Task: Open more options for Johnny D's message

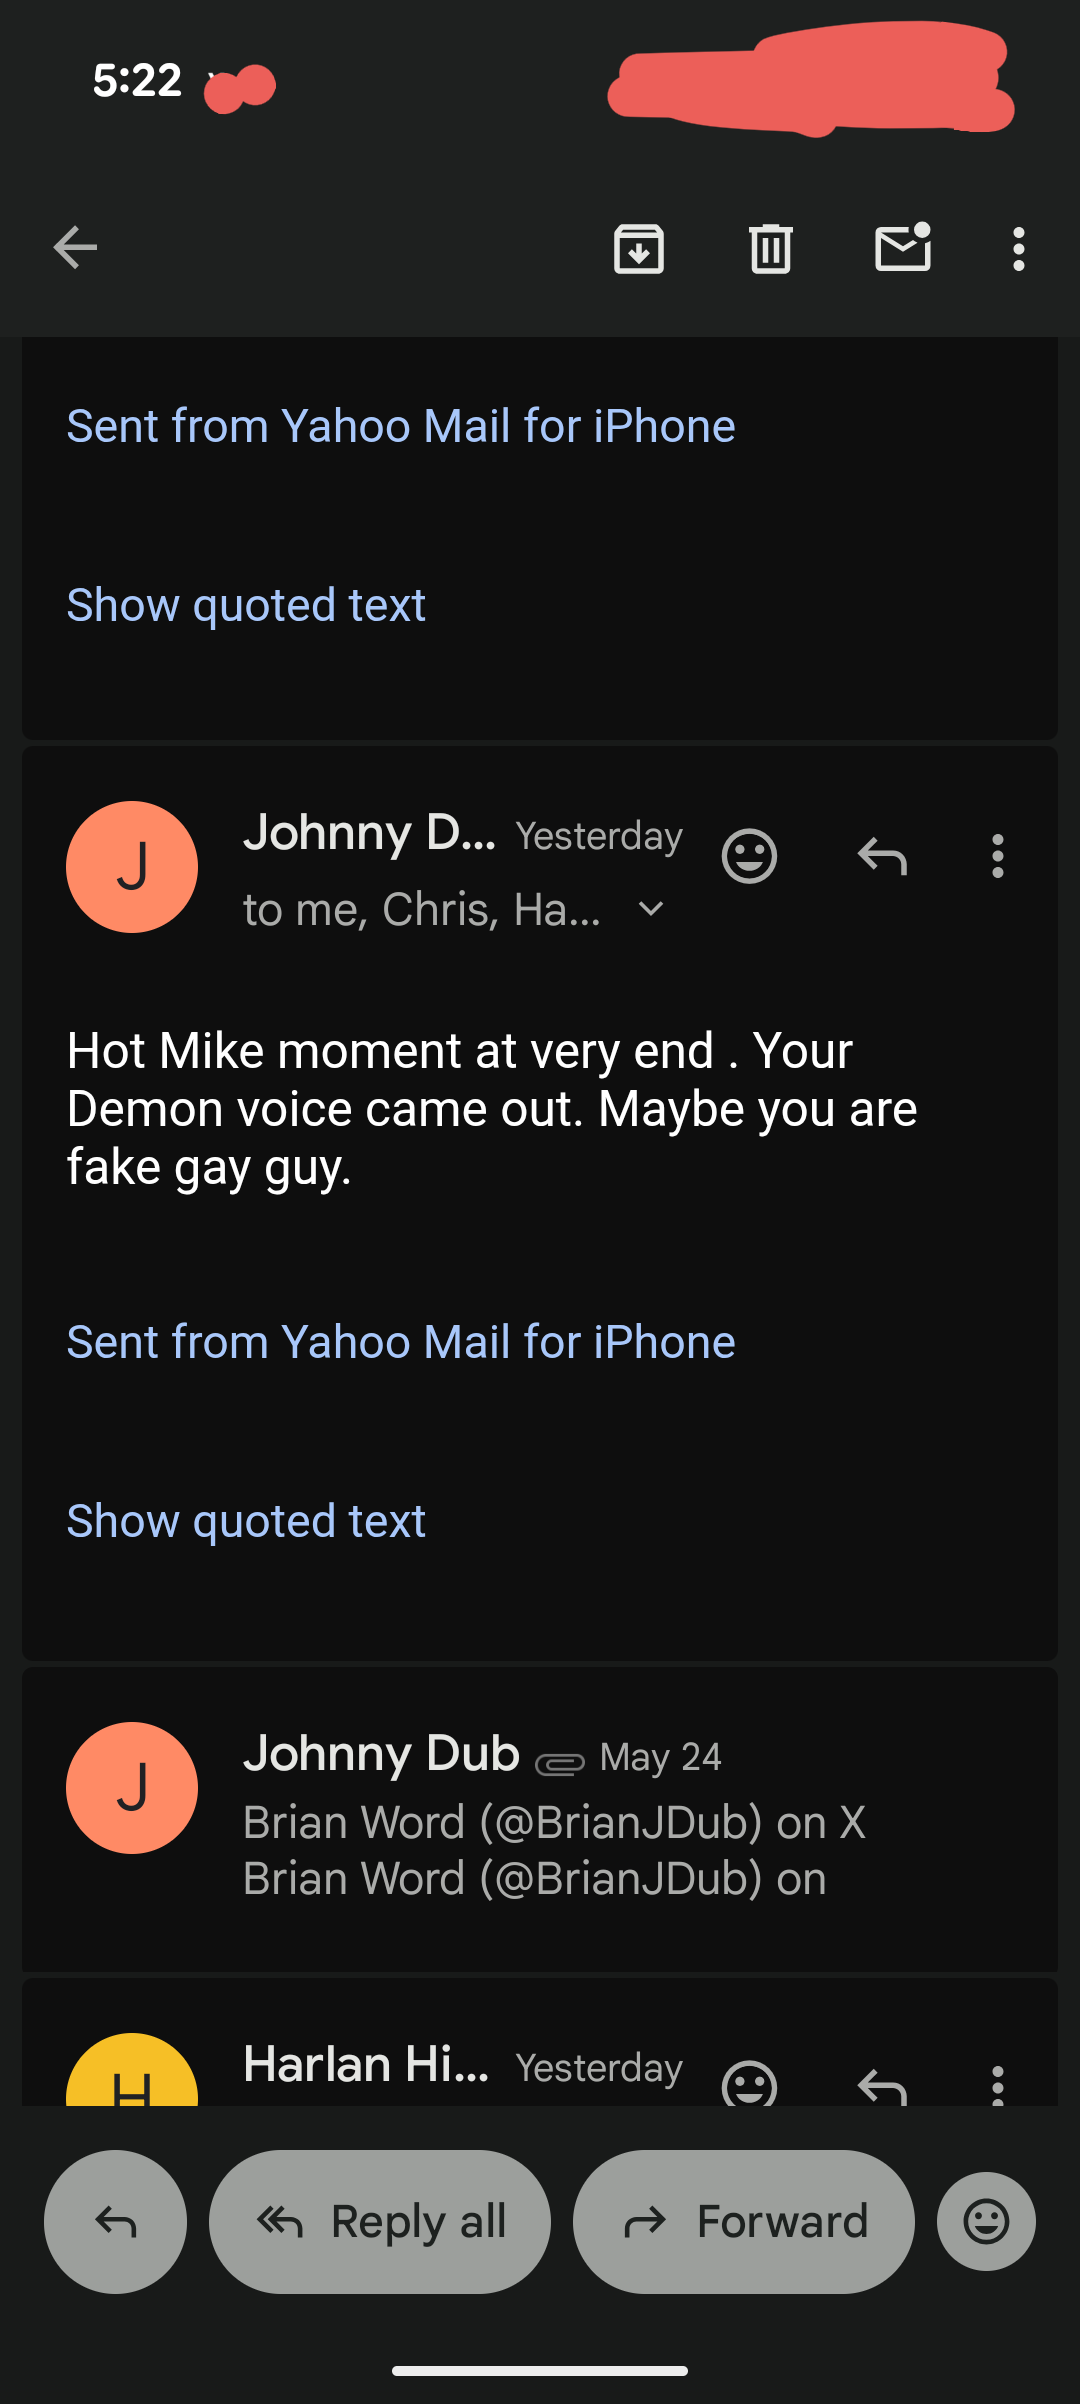Action: point(997,856)
